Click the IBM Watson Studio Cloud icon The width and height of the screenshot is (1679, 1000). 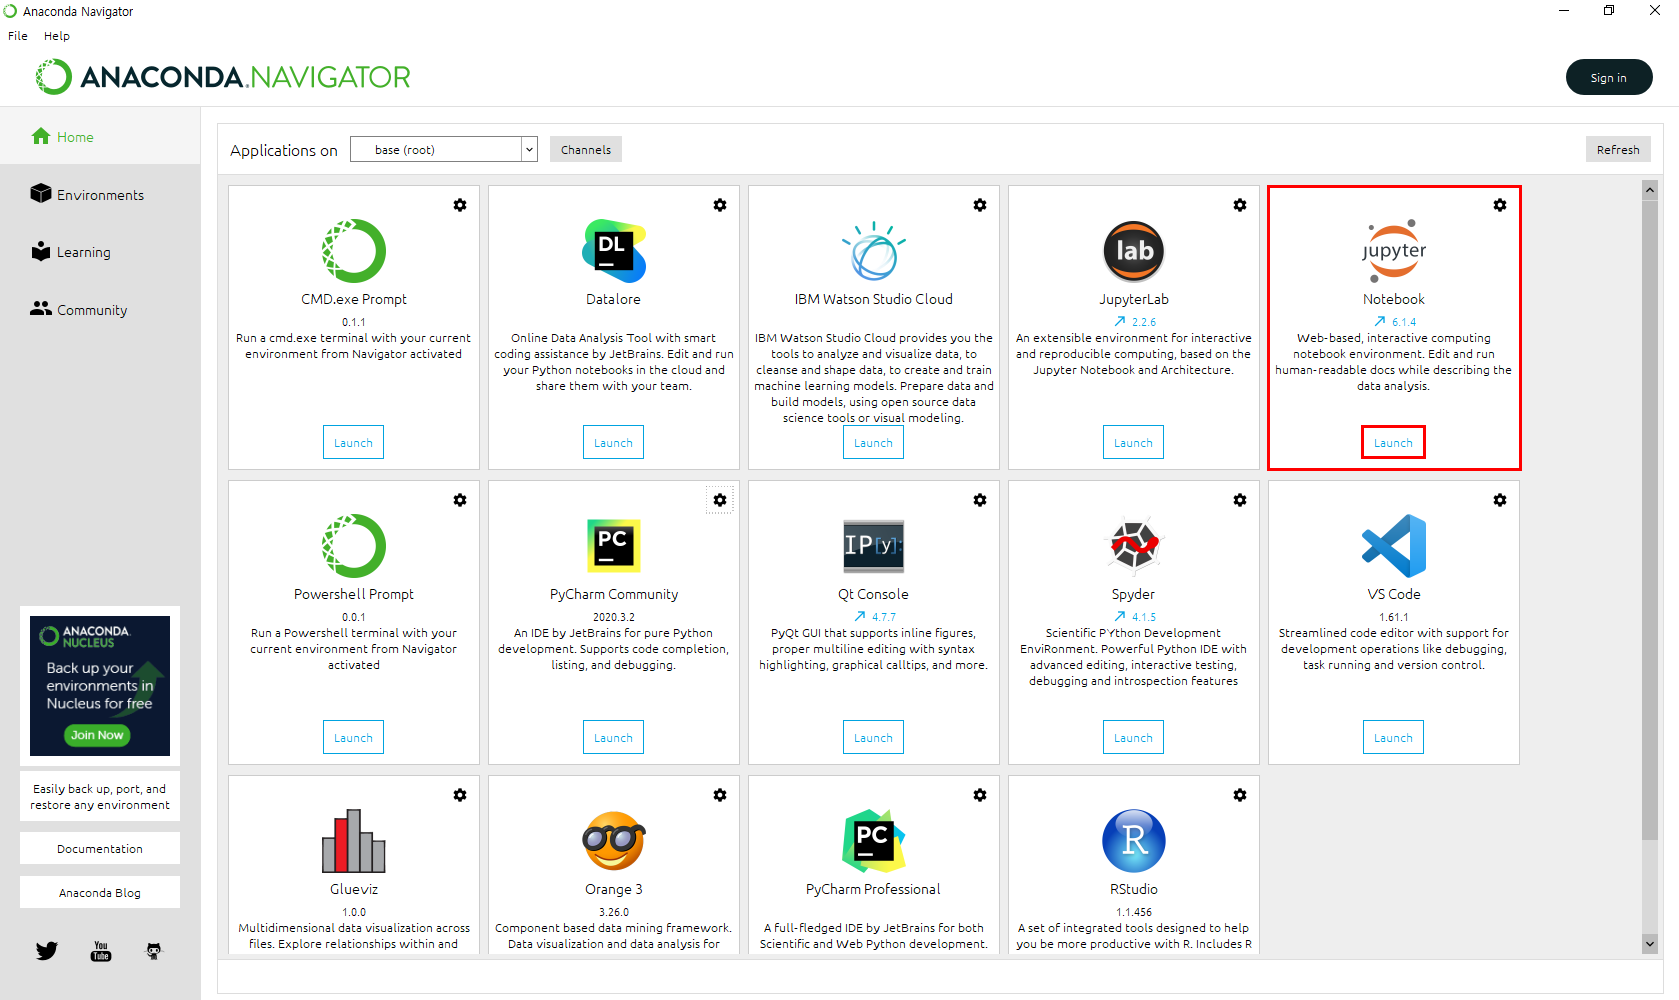874,251
